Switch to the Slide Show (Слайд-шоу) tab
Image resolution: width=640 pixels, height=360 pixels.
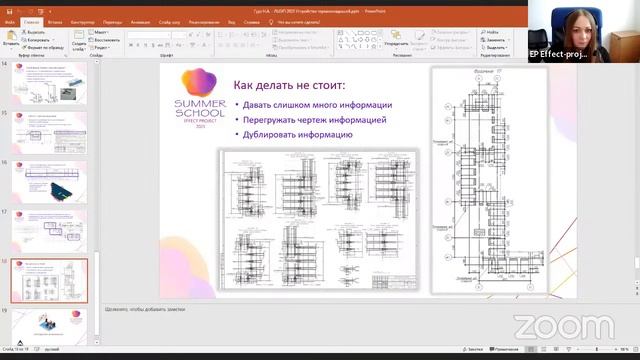click(x=169, y=22)
